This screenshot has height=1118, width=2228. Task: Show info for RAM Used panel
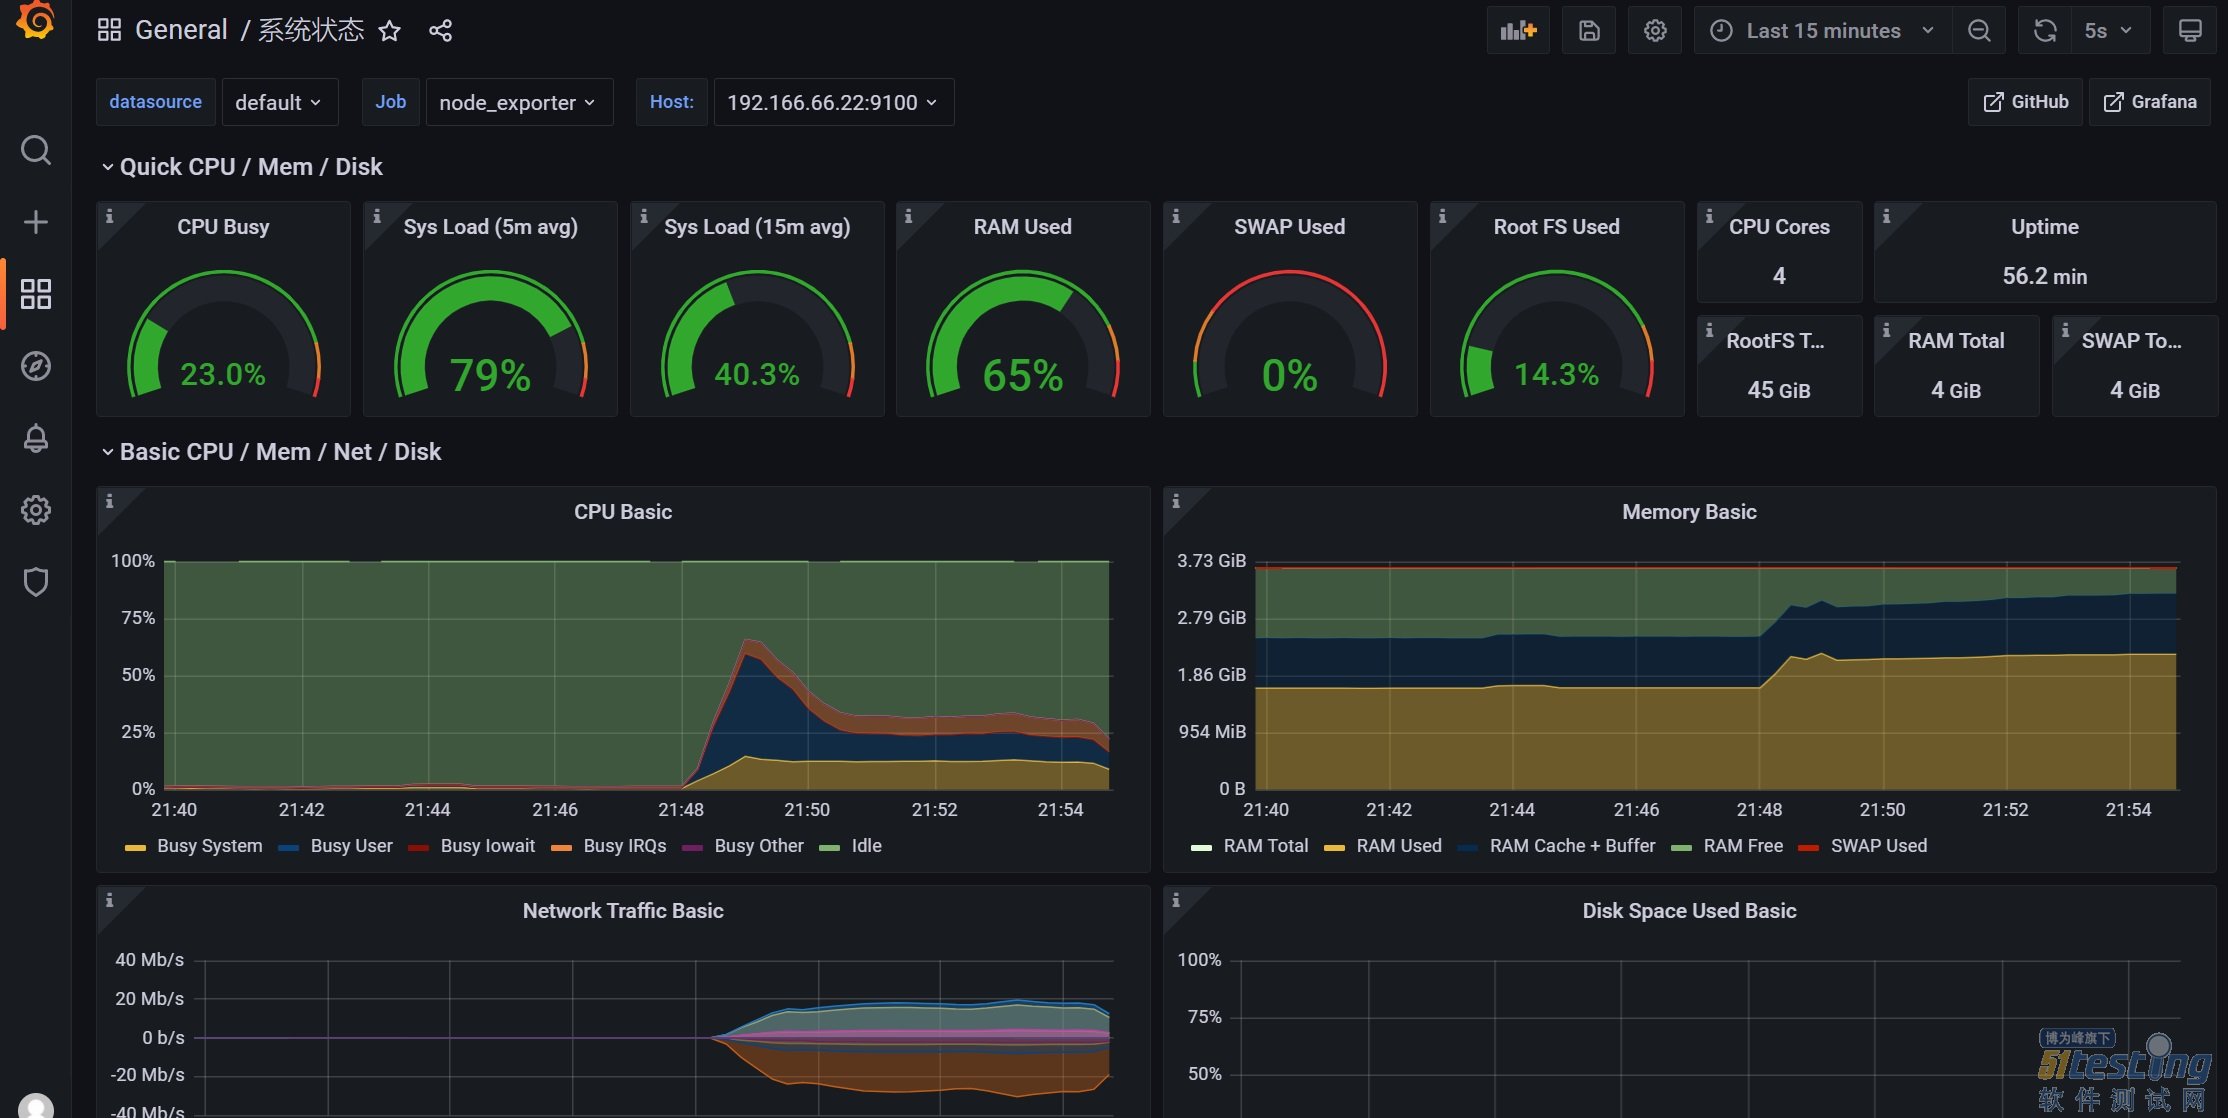[909, 216]
